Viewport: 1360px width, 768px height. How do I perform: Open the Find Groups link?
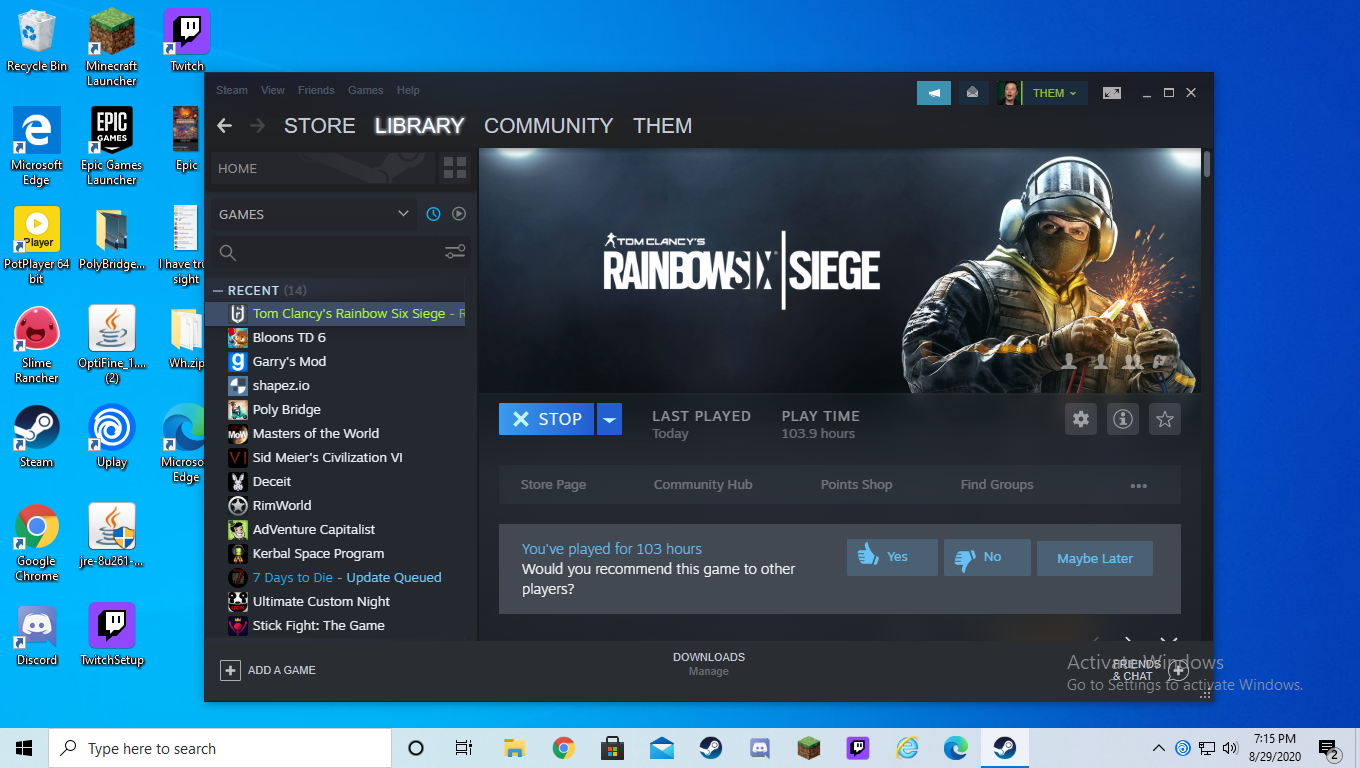tap(997, 485)
